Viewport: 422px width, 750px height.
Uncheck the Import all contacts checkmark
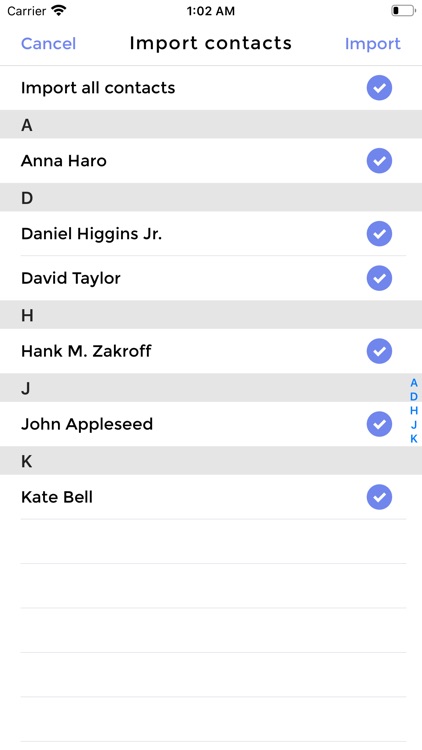(x=379, y=88)
